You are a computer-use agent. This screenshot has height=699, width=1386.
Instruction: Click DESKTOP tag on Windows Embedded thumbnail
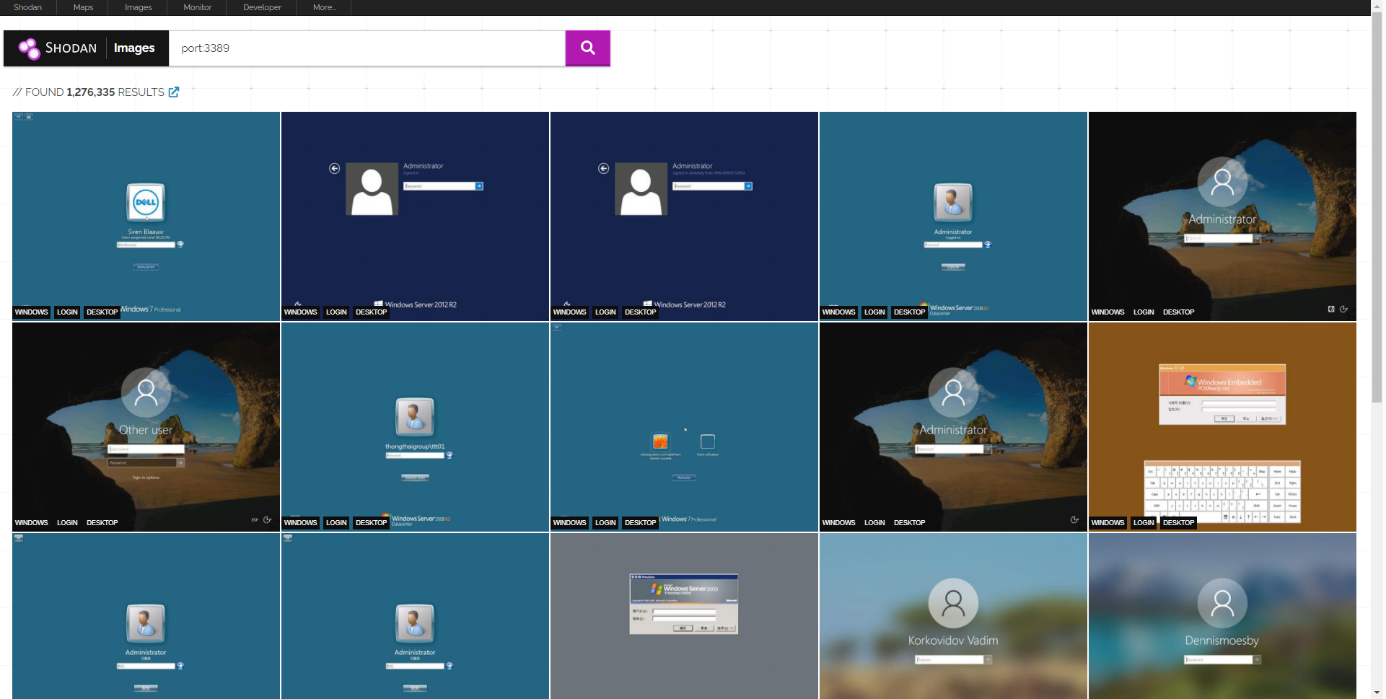[1178, 523]
